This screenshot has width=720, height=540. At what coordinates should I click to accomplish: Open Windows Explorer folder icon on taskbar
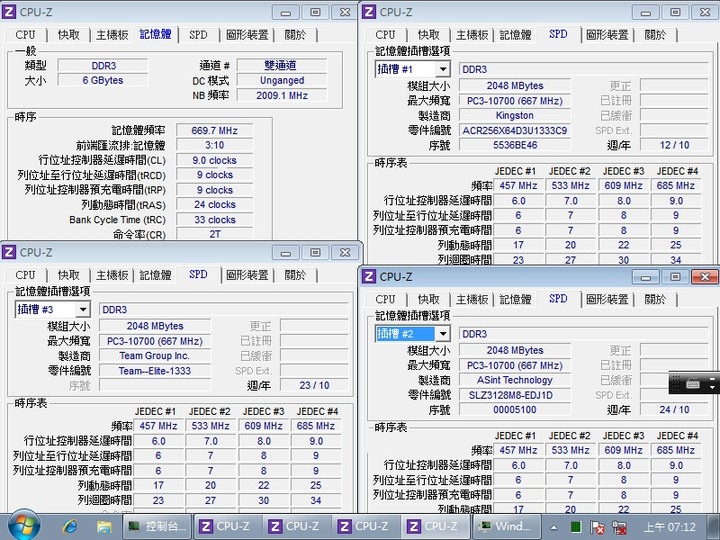tap(104, 526)
